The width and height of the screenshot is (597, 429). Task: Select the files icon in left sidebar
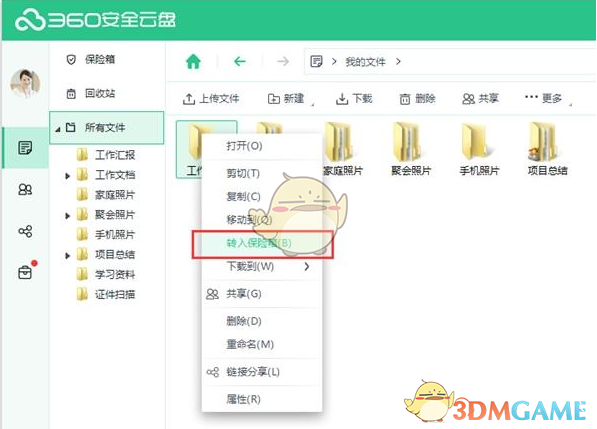coord(25,148)
